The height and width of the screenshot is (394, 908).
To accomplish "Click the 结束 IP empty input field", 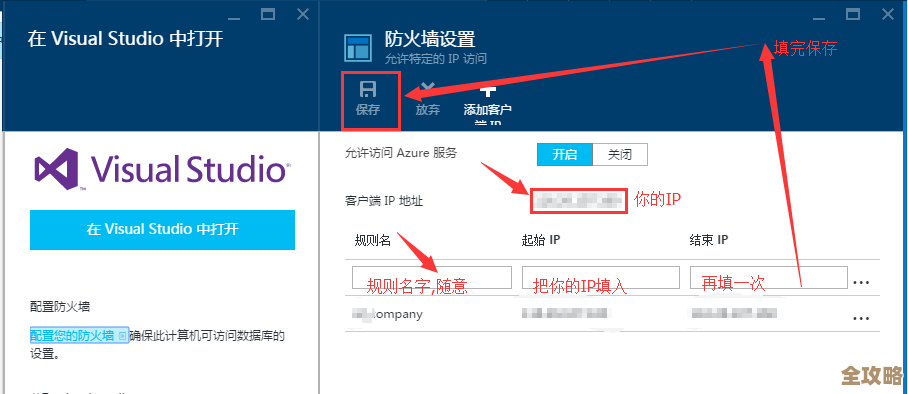I will point(768,278).
